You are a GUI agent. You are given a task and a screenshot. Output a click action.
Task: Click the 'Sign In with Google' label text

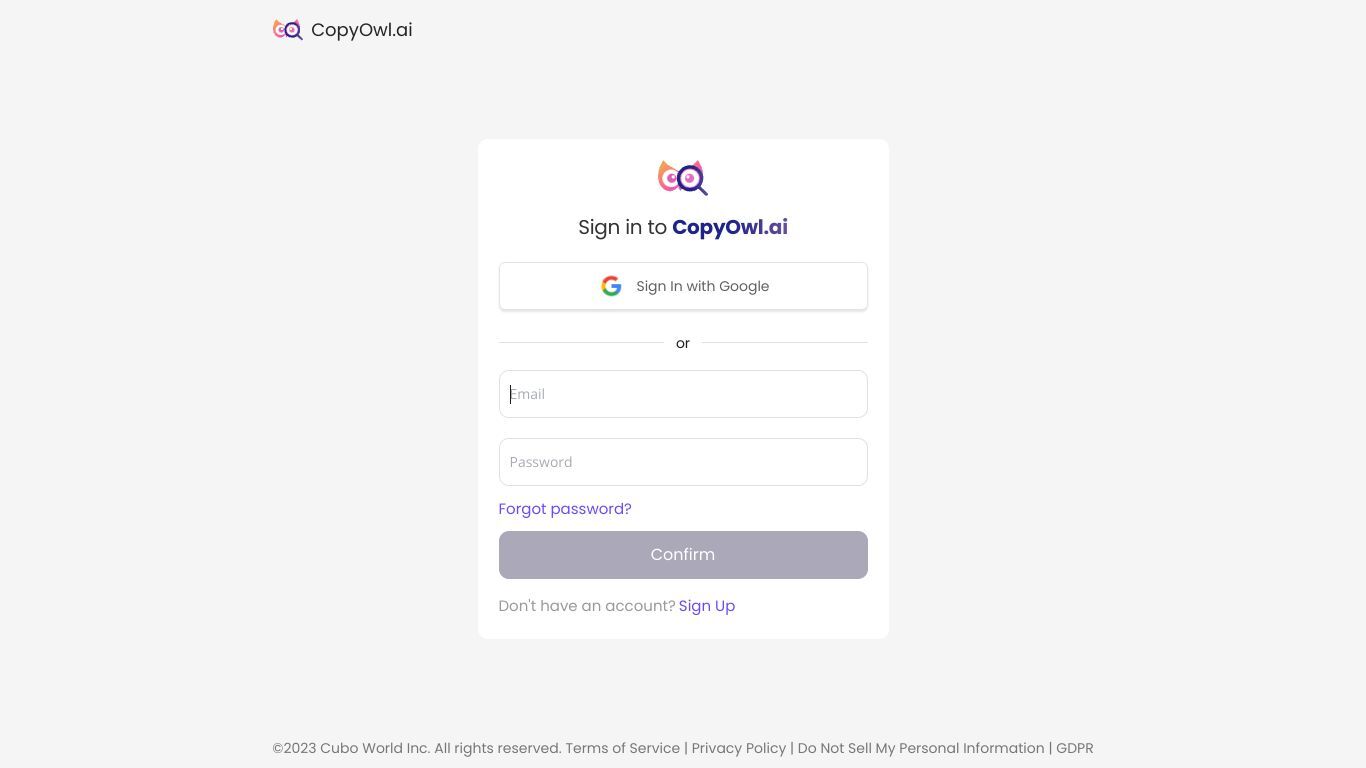tap(703, 286)
